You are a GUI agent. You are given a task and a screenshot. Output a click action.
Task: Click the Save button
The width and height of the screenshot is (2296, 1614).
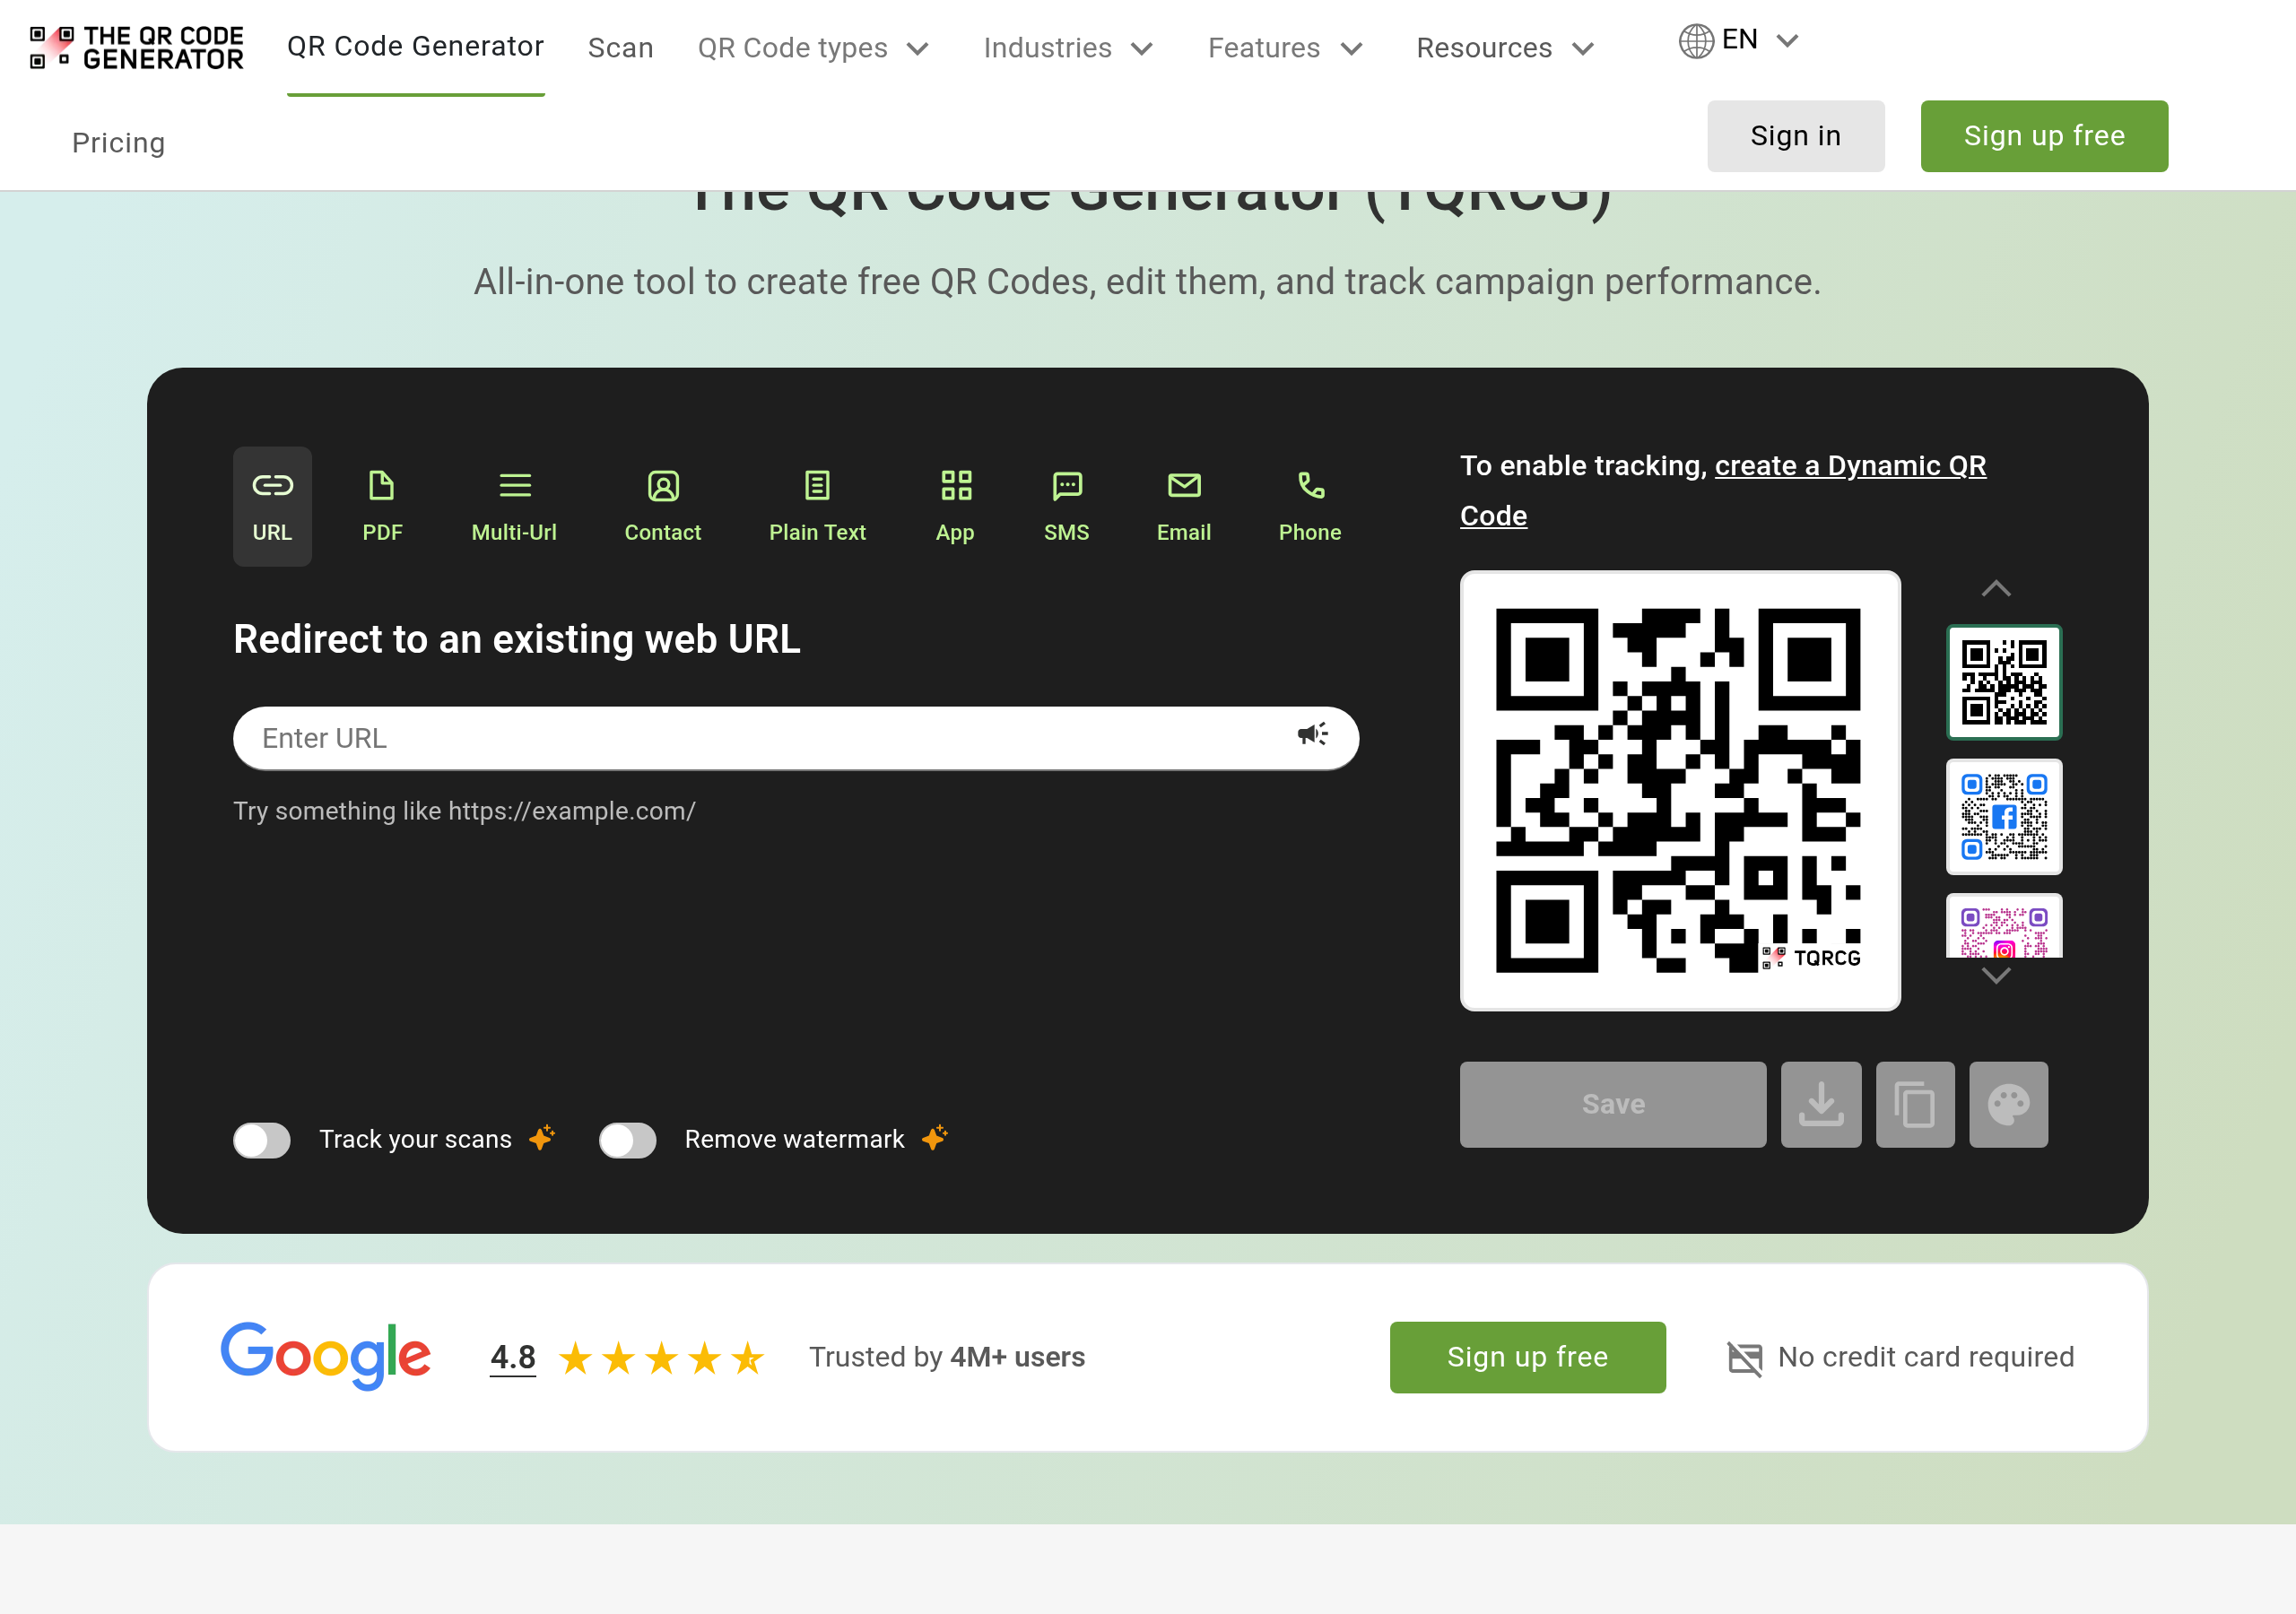tap(1613, 1104)
